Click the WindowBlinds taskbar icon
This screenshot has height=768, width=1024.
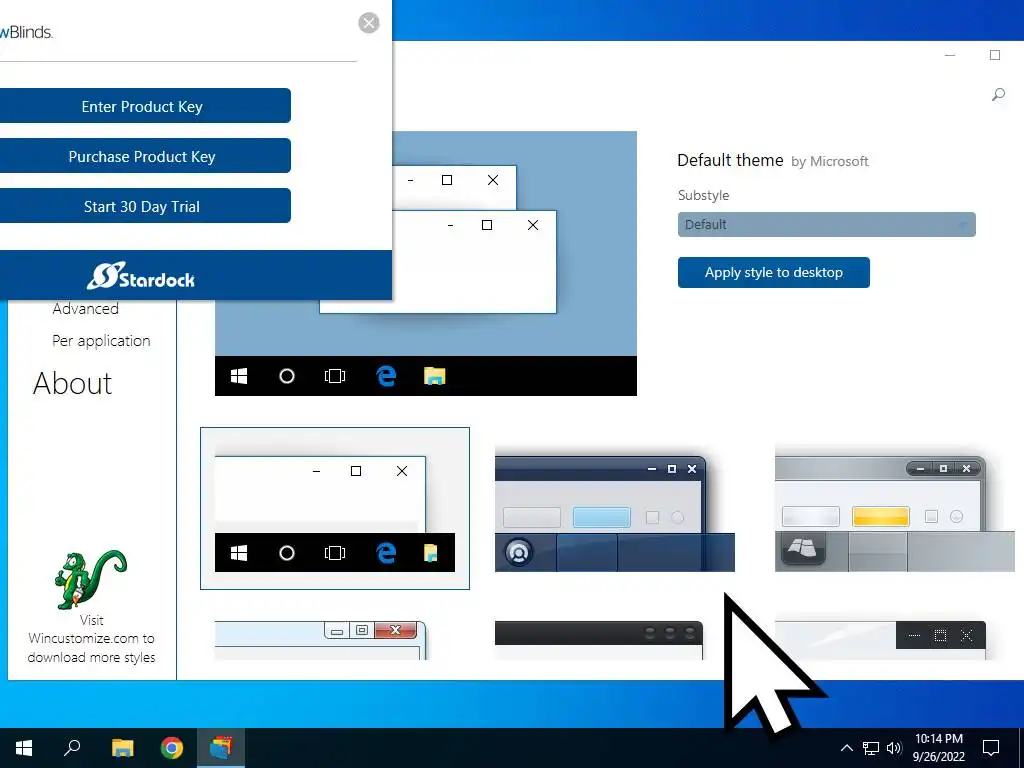[x=221, y=748]
